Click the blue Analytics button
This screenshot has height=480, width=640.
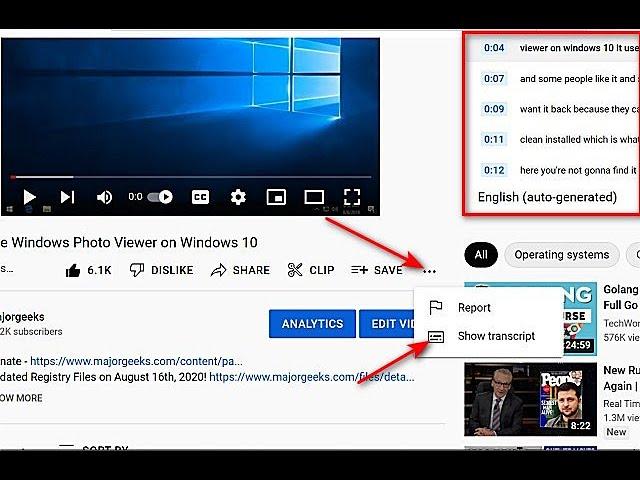(312, 324)
